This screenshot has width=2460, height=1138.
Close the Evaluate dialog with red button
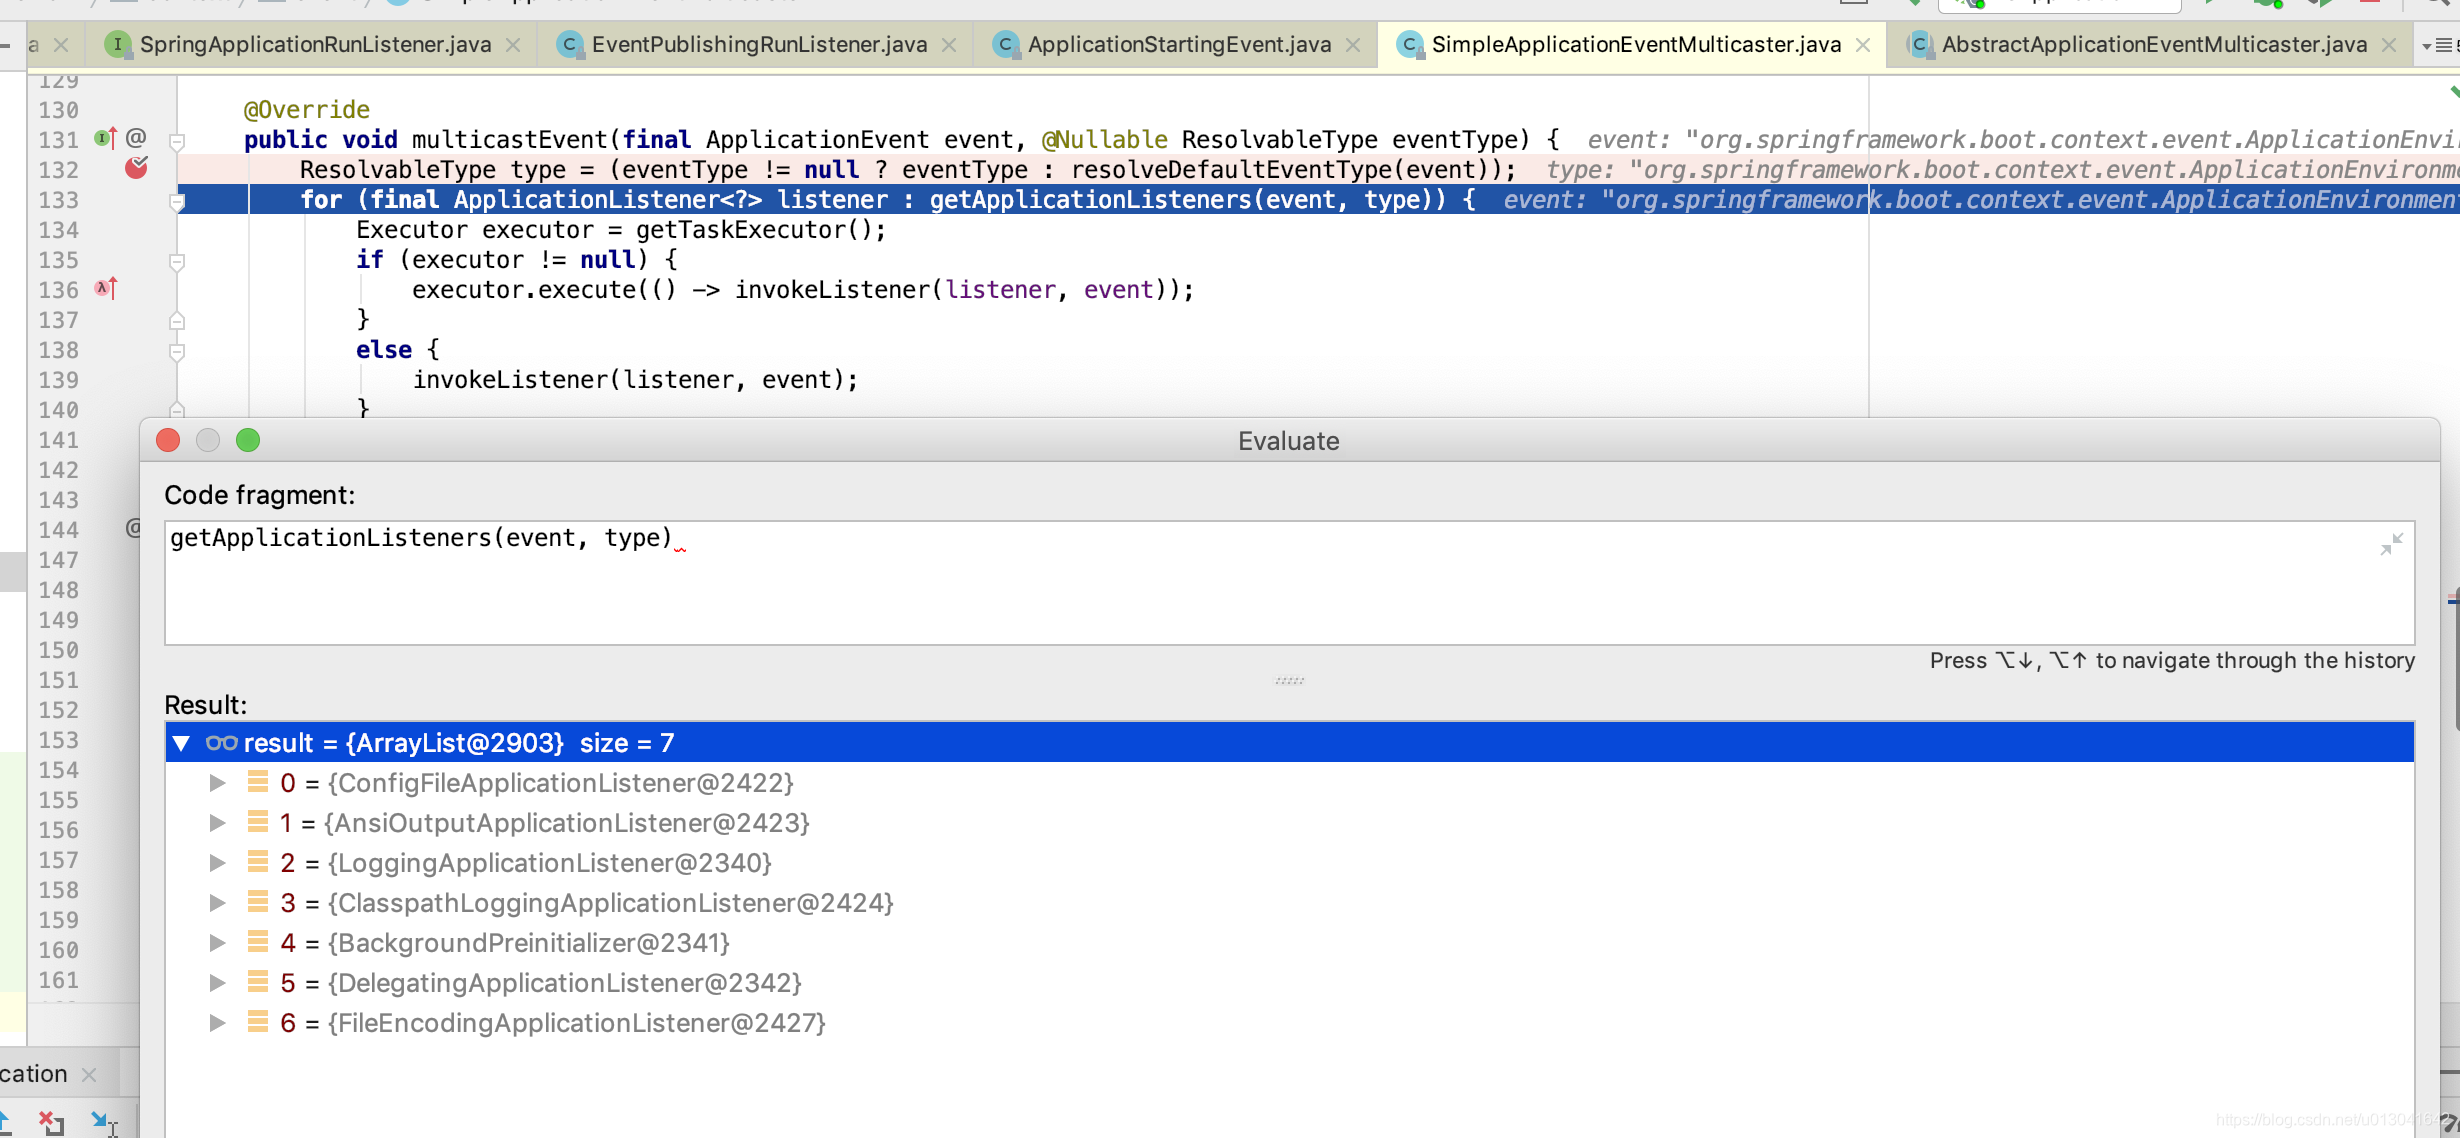168,440
